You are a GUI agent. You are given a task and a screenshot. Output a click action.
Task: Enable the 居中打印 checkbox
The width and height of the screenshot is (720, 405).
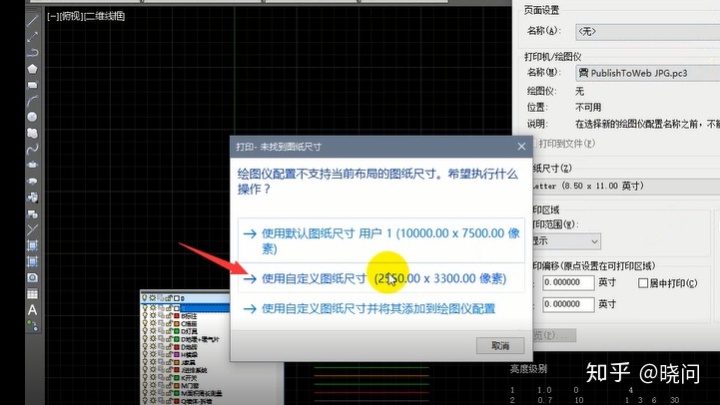[x=643, y=283]
